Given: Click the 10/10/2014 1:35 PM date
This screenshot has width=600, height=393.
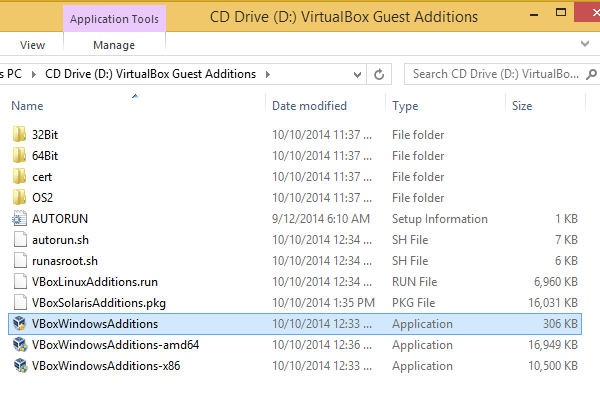Looking at the screenshot, I should click(323, 303).
